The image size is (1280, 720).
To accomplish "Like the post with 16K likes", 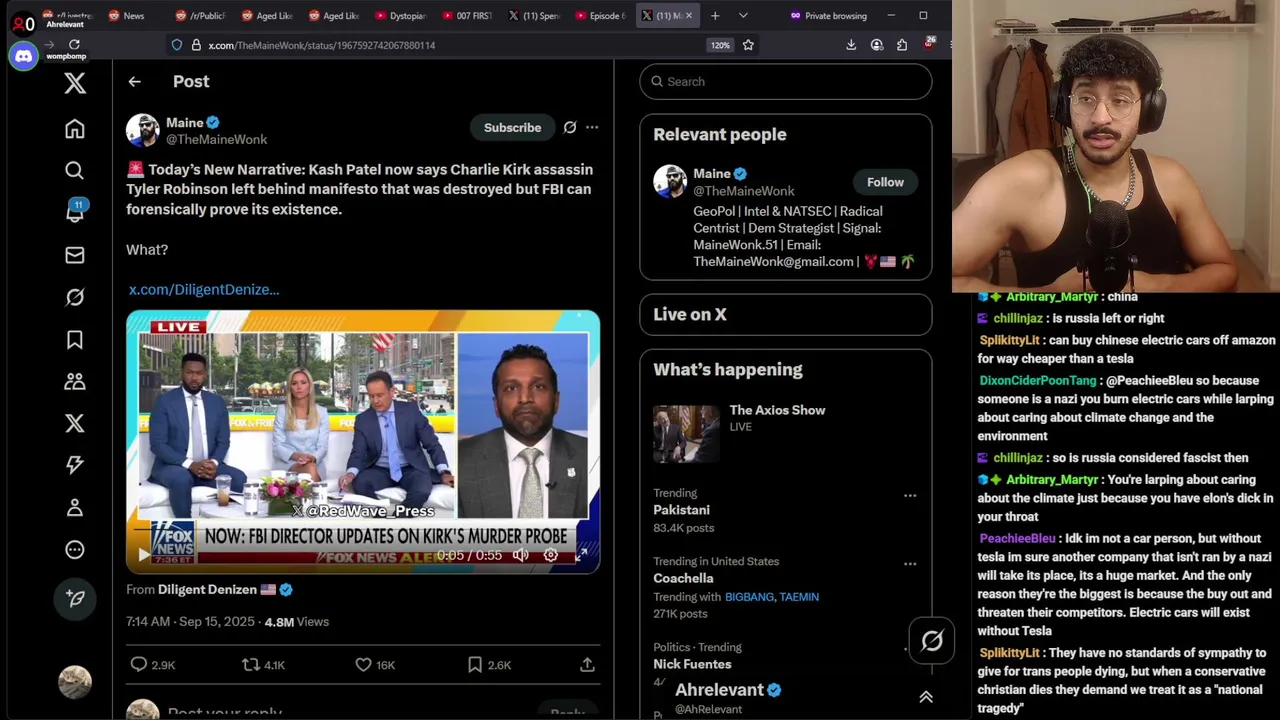I will [375, 664].
